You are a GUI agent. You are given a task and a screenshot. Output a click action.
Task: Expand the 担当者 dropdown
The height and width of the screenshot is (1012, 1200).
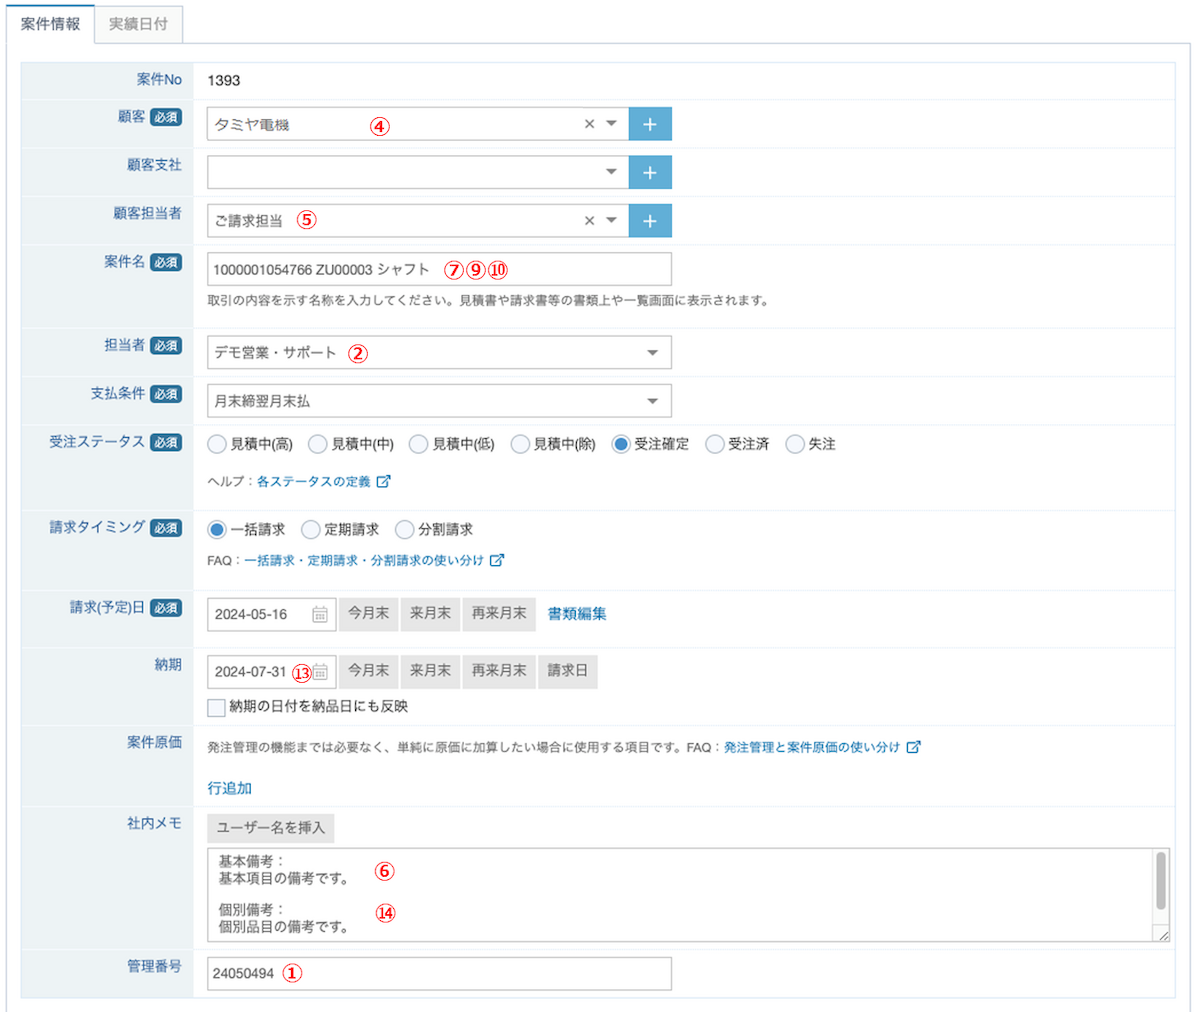point(652,353)
